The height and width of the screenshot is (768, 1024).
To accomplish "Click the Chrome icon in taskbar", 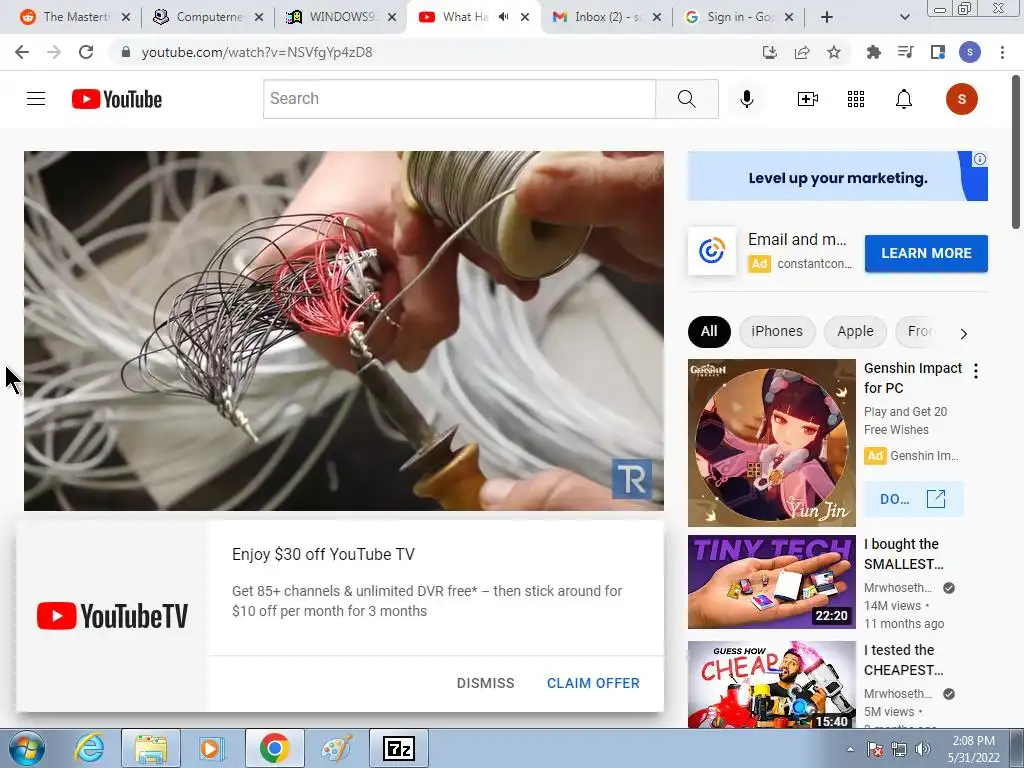I will [274, 748].
